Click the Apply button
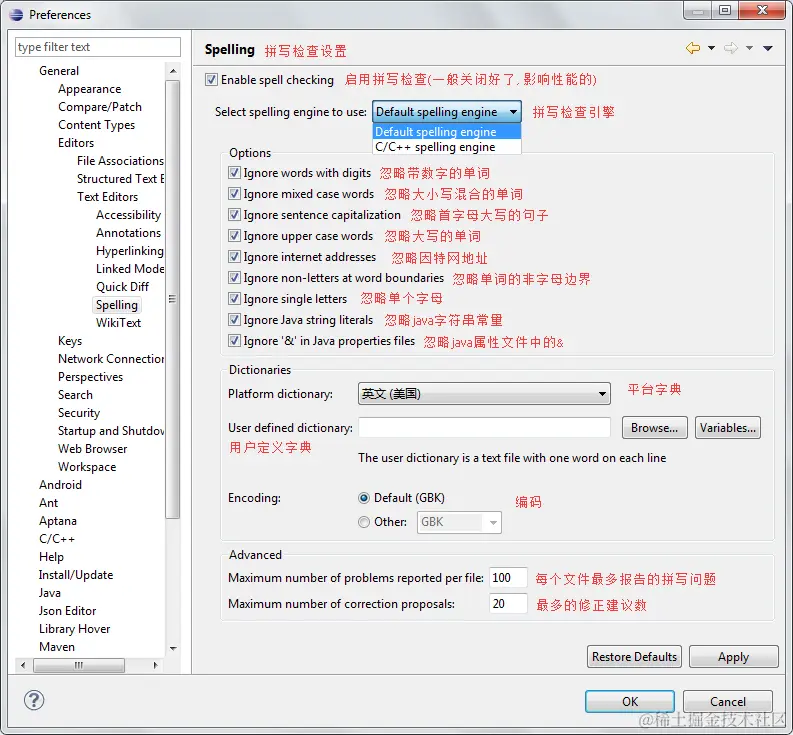This screenshot has height=735, width=793. pyautogui.click(x=733, y=657)
